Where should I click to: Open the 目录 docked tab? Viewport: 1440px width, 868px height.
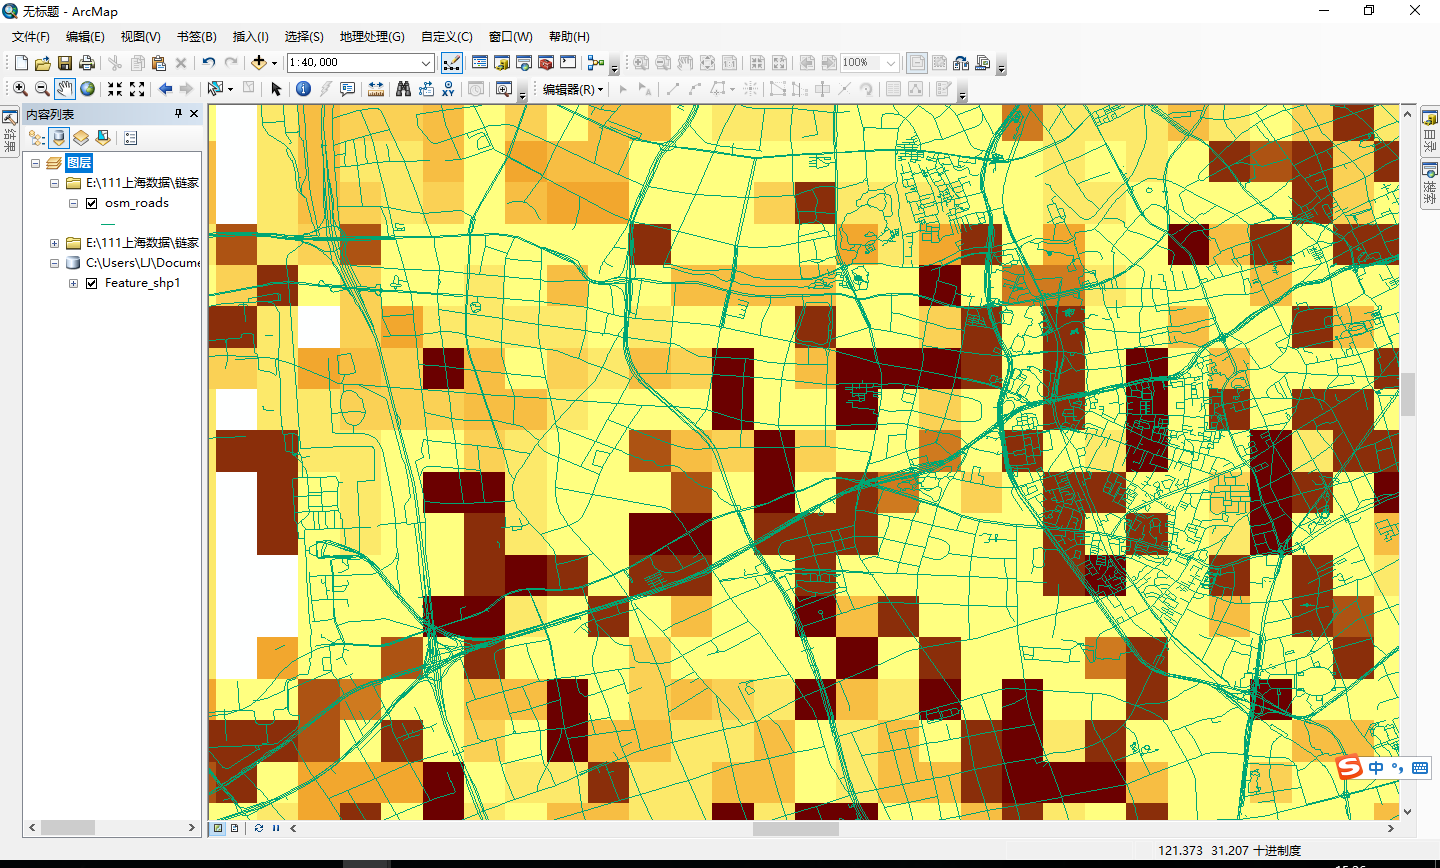1430,131
